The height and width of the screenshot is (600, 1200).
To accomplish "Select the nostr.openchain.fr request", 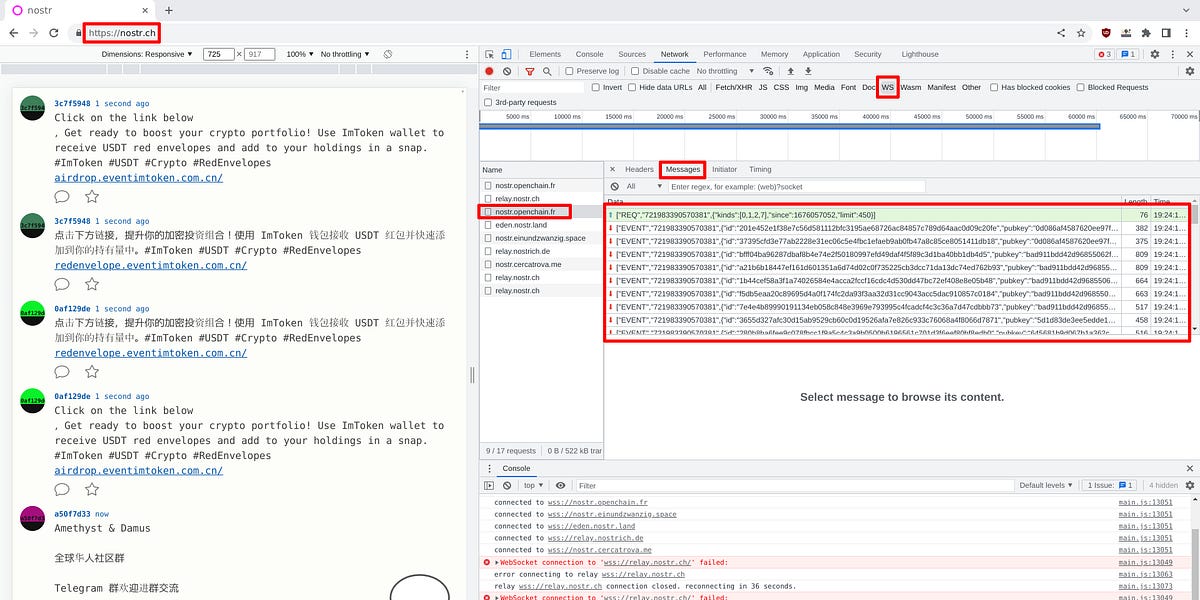I will point(524,211).
